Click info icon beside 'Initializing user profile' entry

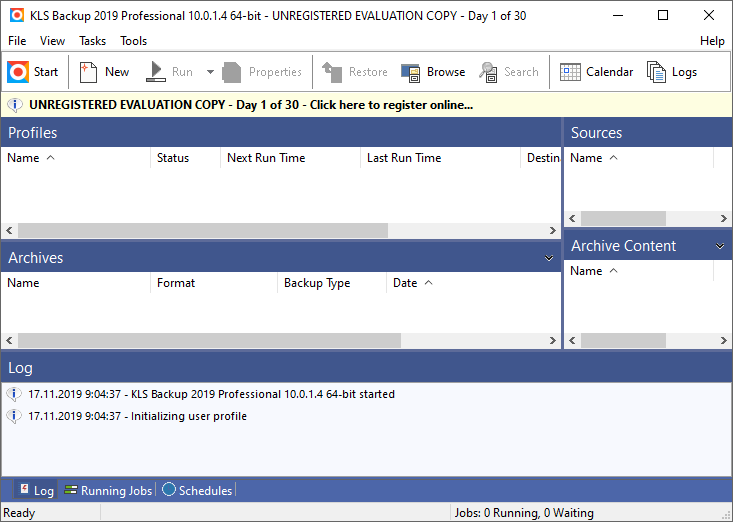coord(14,416)
